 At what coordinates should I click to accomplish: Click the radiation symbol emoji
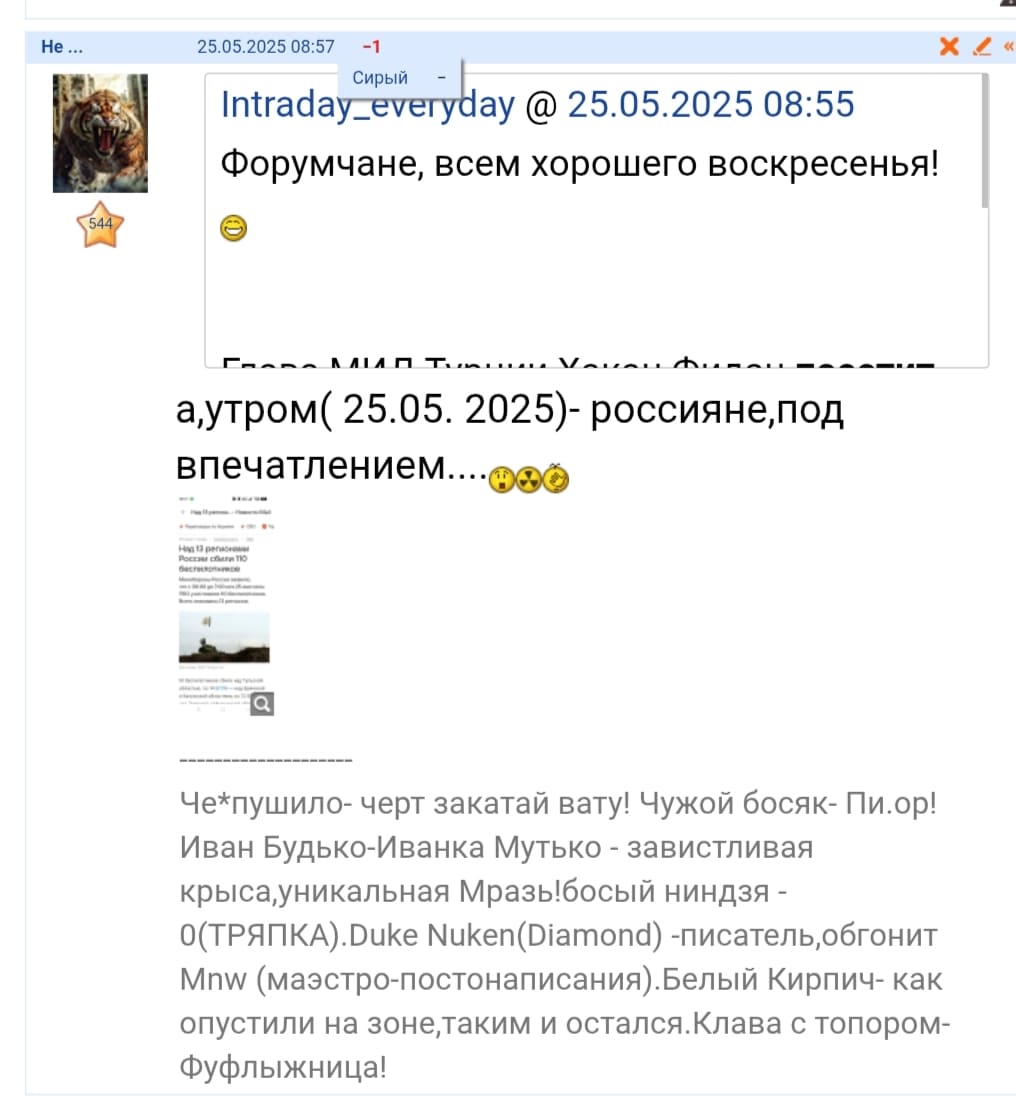pos(529,480)
